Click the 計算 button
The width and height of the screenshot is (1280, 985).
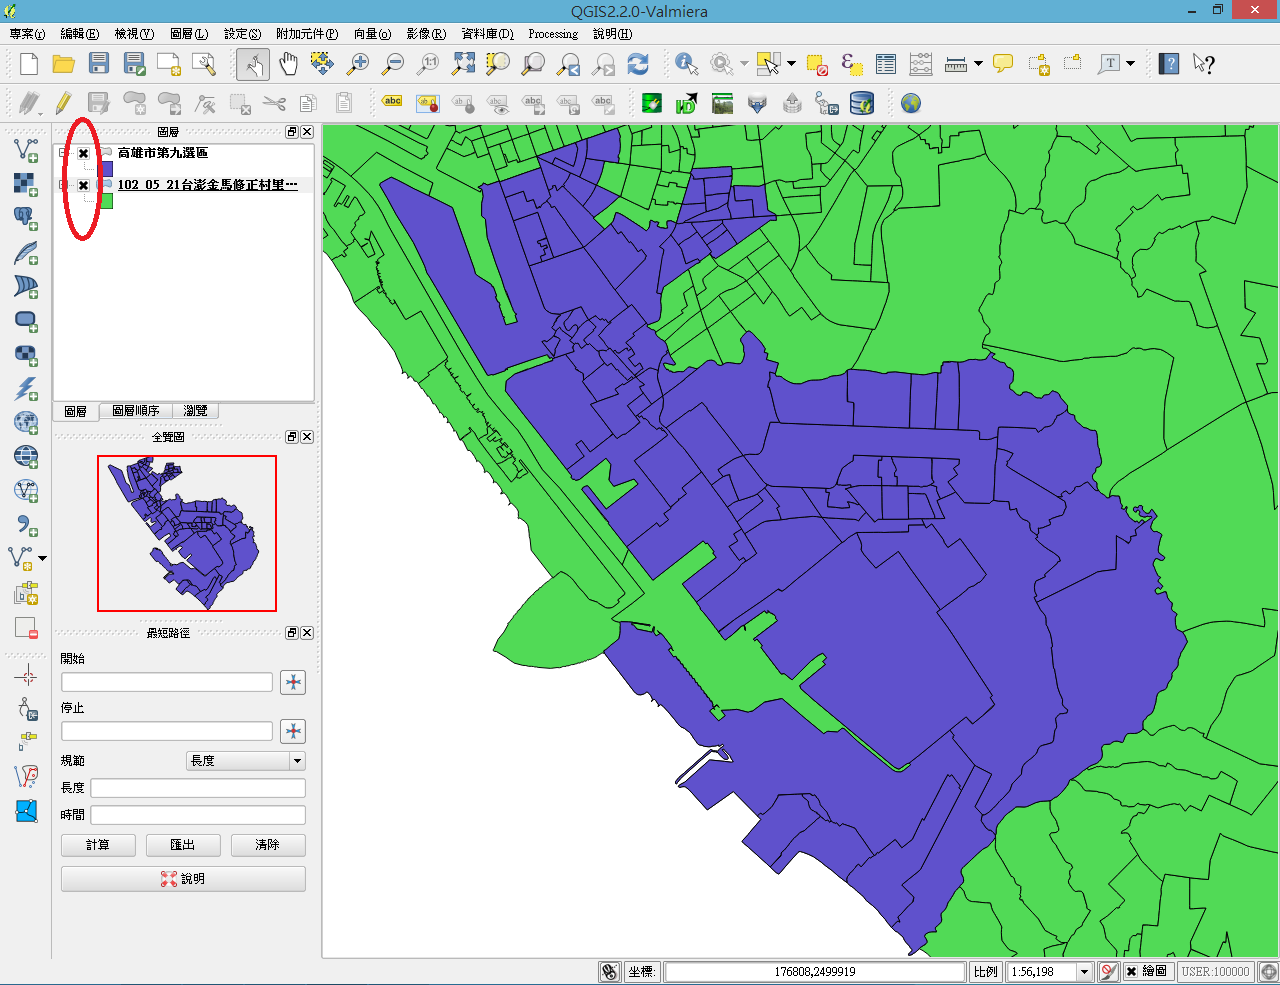tap(98, 845)
